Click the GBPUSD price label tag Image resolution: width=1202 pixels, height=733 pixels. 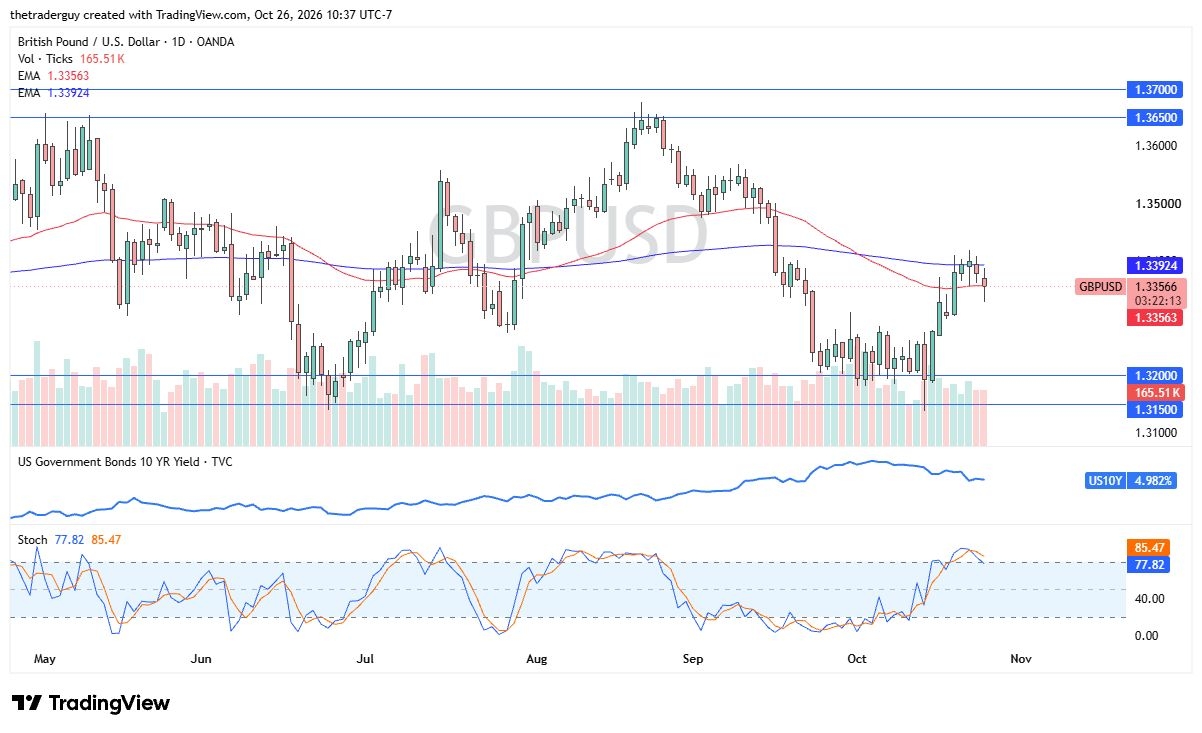point(1100,287)
